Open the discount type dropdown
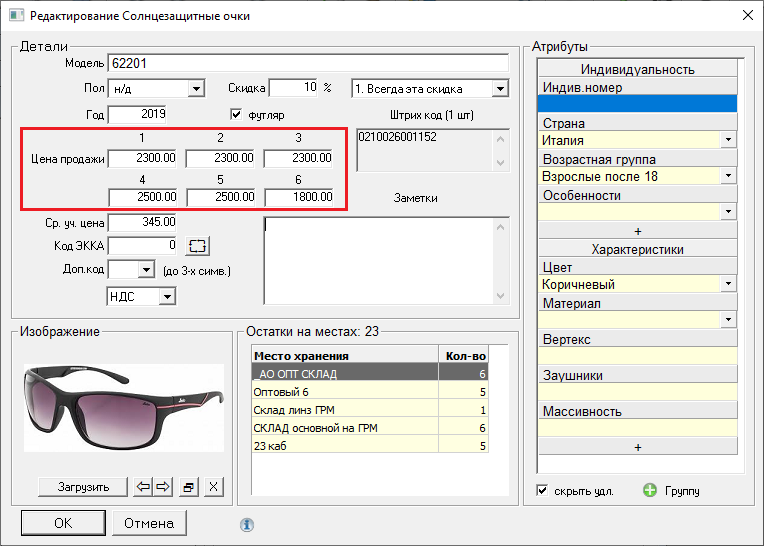 (499, 89)
